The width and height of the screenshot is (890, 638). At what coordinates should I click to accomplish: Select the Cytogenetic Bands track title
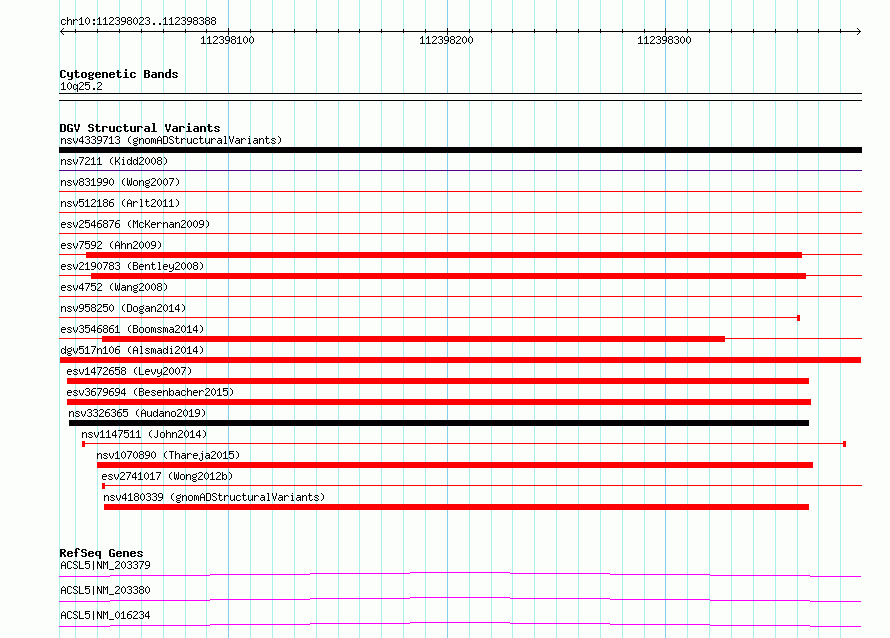click(x=119, y=74)
